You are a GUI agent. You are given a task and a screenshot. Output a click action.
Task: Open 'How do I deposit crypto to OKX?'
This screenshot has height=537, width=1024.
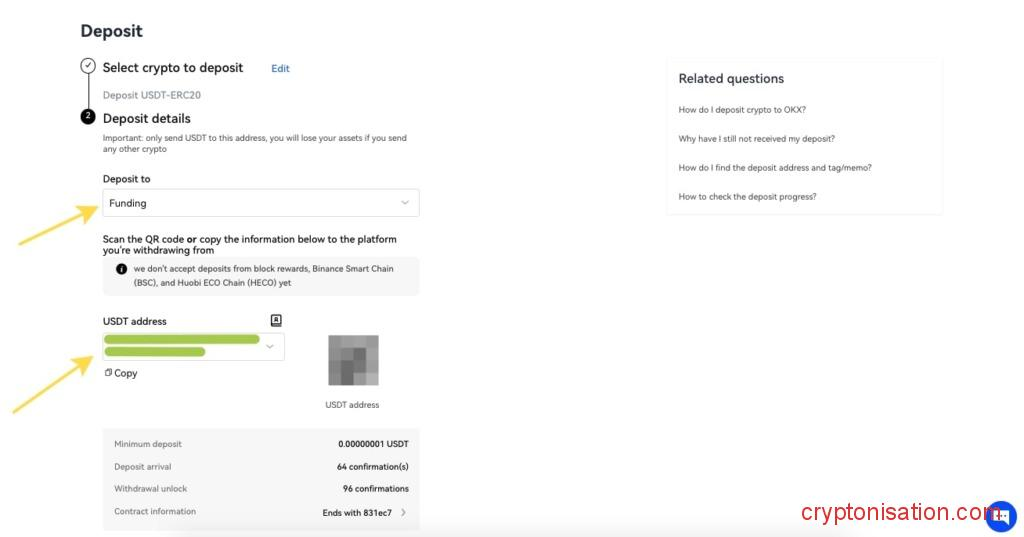(x=742, y=110)
